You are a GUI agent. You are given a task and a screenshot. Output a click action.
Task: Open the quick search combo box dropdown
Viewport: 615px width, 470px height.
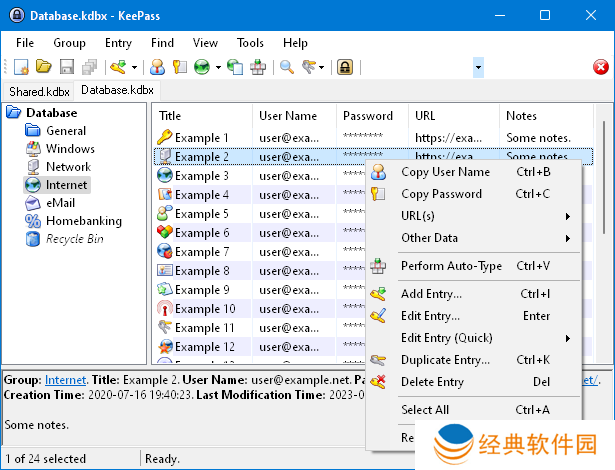tap(478, 67)
